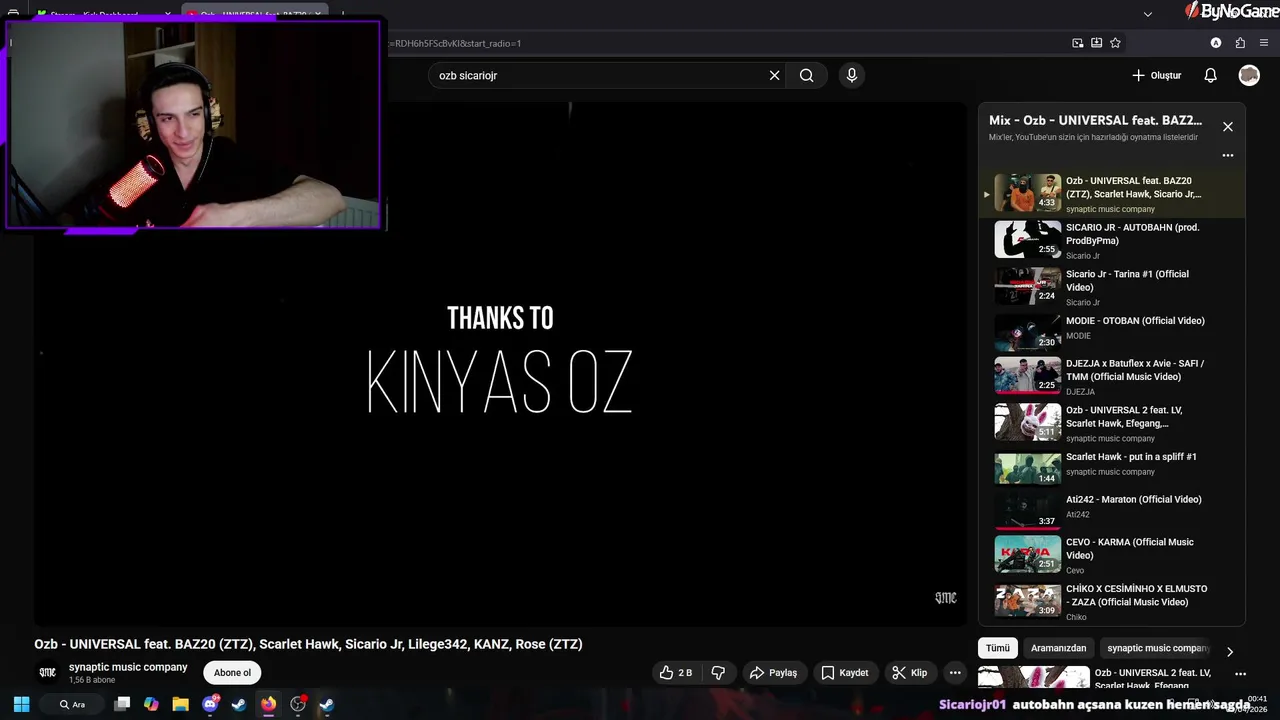The width and height of the screenshot is (1280, 720).
Task: Open the second Steam taskbar icon
Action: click(327, 704)
